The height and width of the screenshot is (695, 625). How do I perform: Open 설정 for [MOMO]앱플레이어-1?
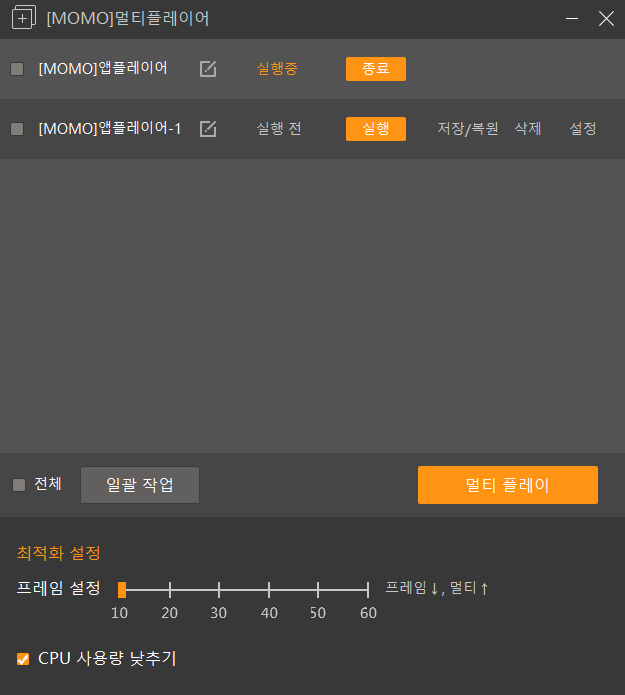pos(583,129)
